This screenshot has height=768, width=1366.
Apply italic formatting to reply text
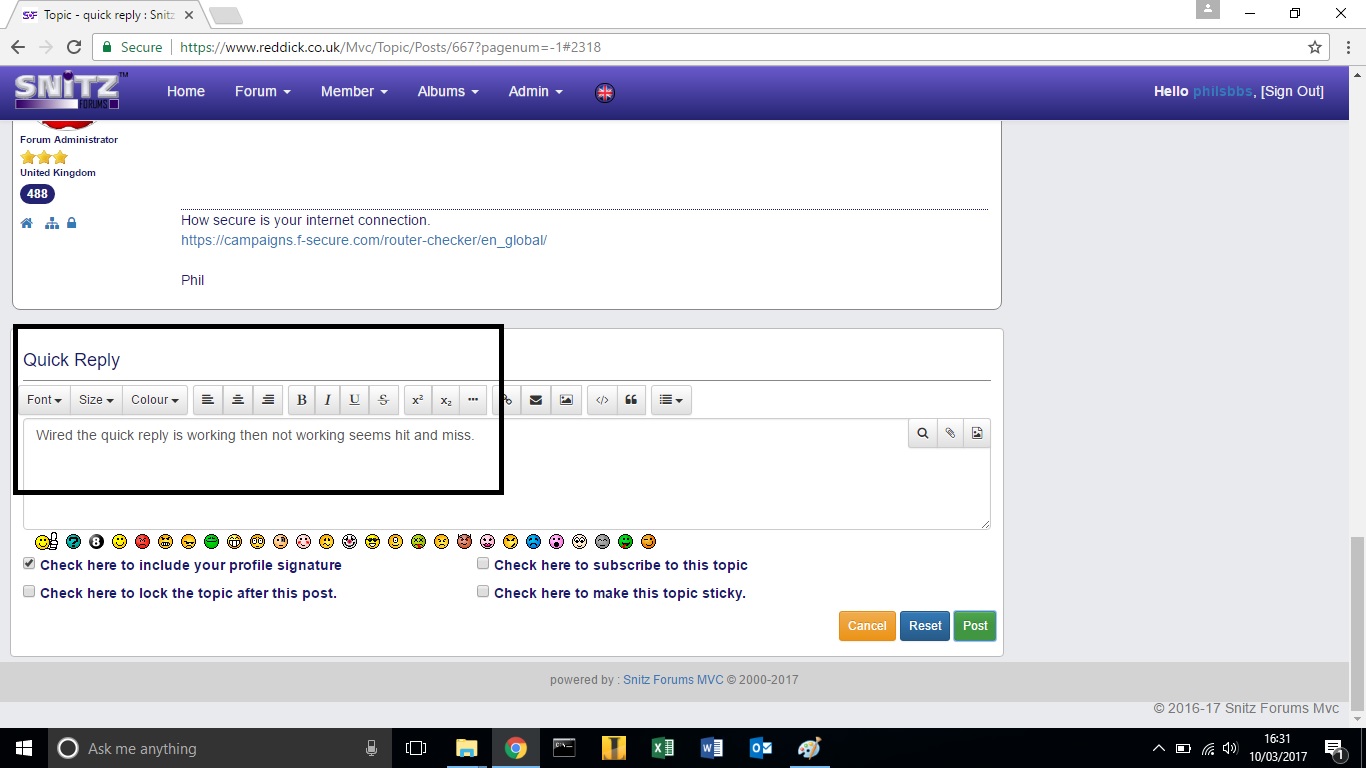pyautogui.click(x=328, y=400)
